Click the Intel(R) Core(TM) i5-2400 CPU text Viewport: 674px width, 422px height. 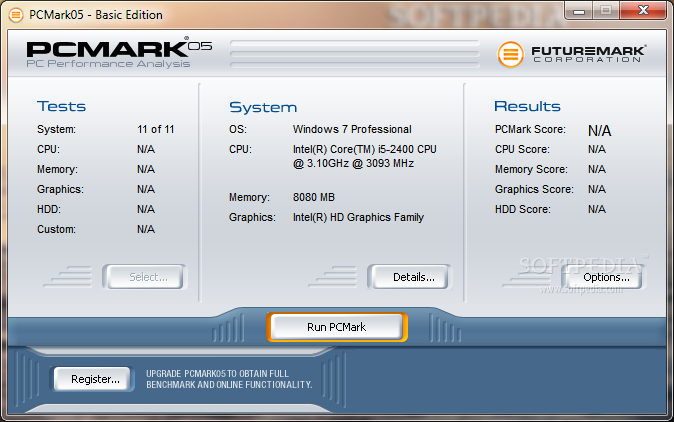click(365, 149)
